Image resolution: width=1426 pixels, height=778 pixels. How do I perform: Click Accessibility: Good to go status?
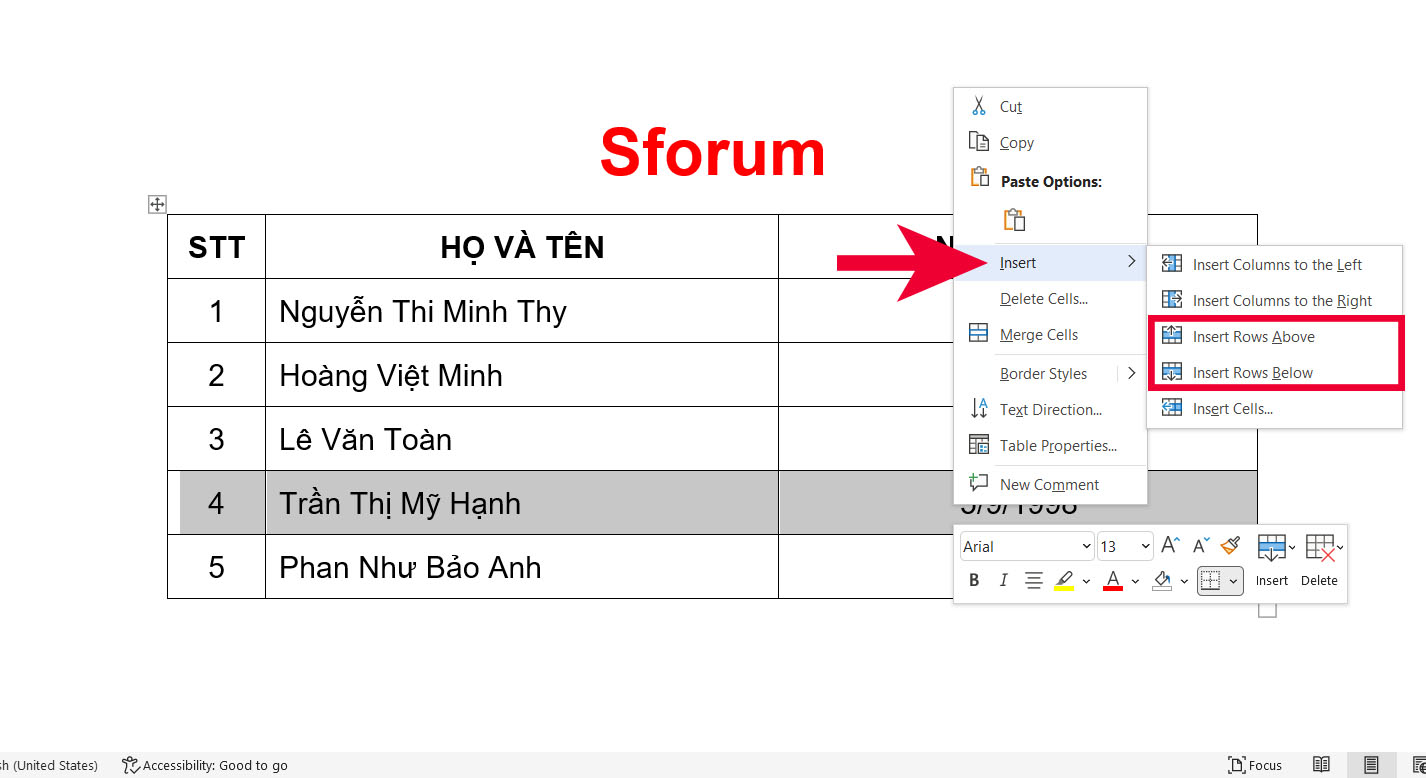coord(205,765)
